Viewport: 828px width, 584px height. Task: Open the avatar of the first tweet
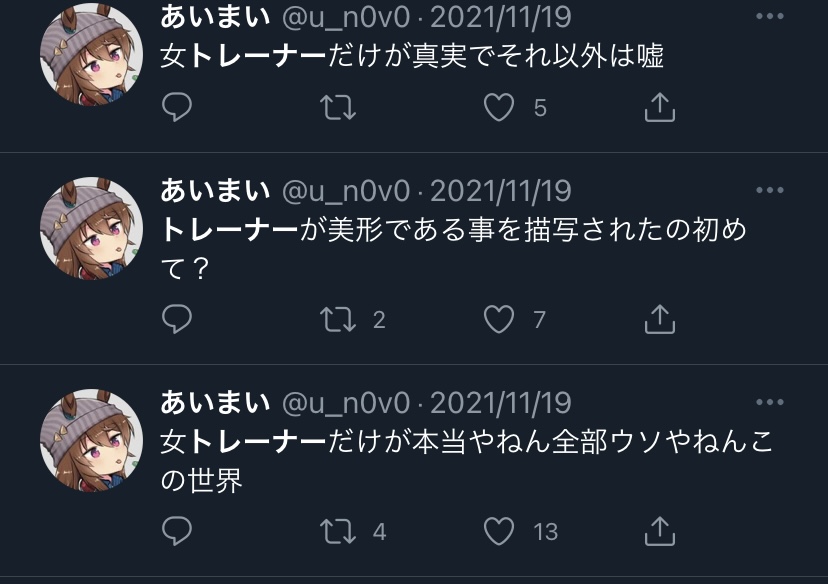(91, 54)
